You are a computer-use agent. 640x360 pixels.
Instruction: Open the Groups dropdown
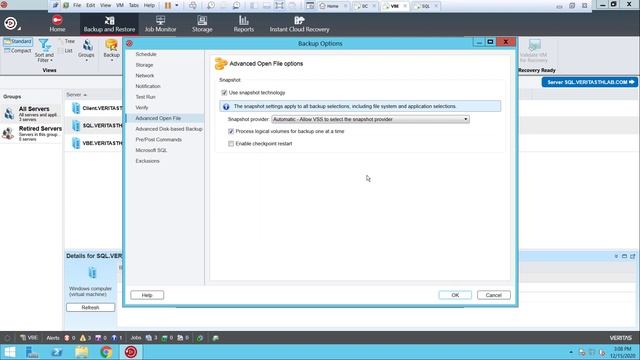(x=86, y=51)
